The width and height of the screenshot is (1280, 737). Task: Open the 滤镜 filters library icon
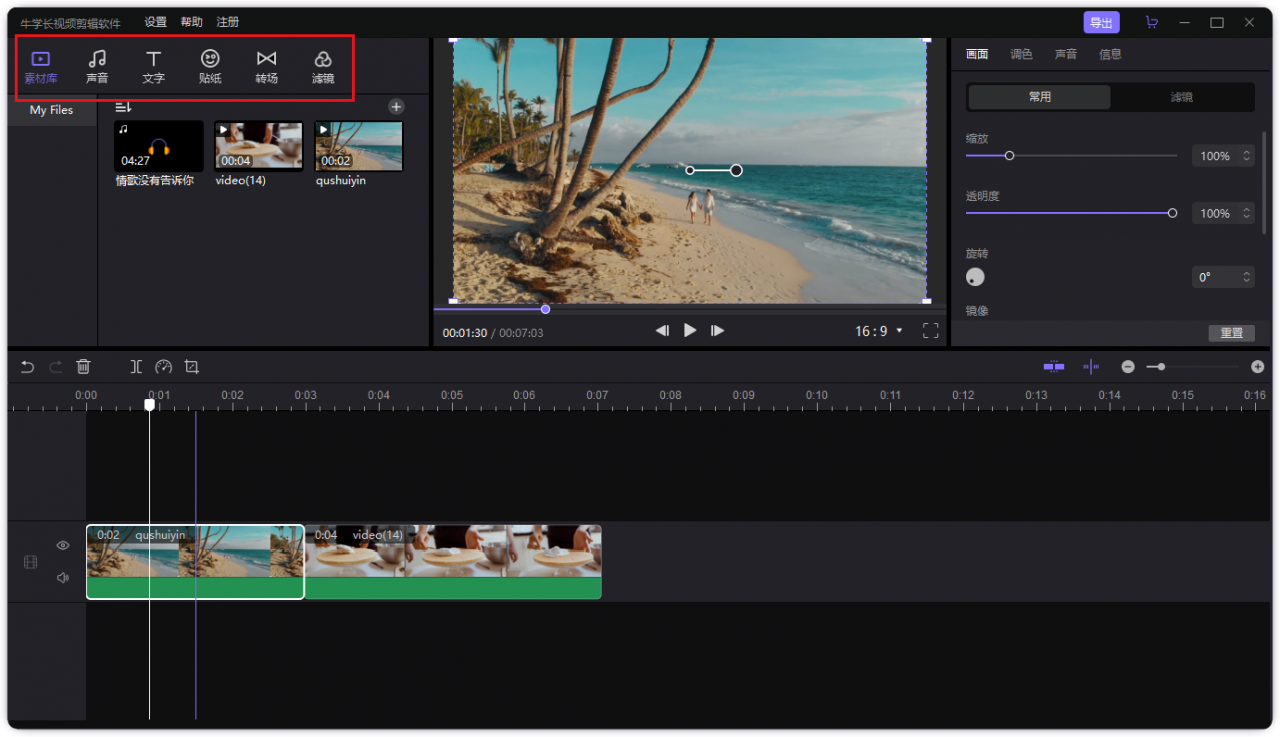(322, 66)
